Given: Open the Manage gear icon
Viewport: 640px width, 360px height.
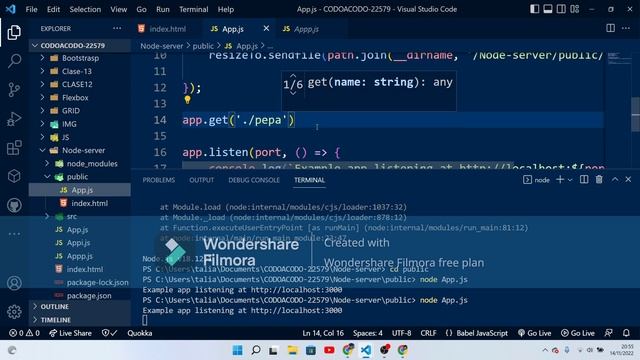Looking at the screenshot, I should 14,312.
